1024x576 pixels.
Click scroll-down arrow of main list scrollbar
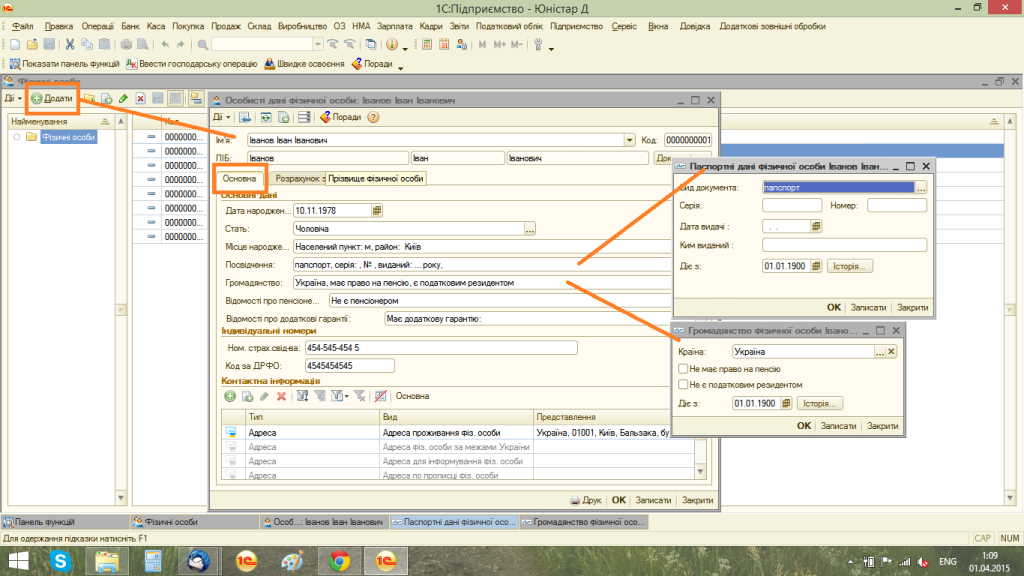(1010, 498)
